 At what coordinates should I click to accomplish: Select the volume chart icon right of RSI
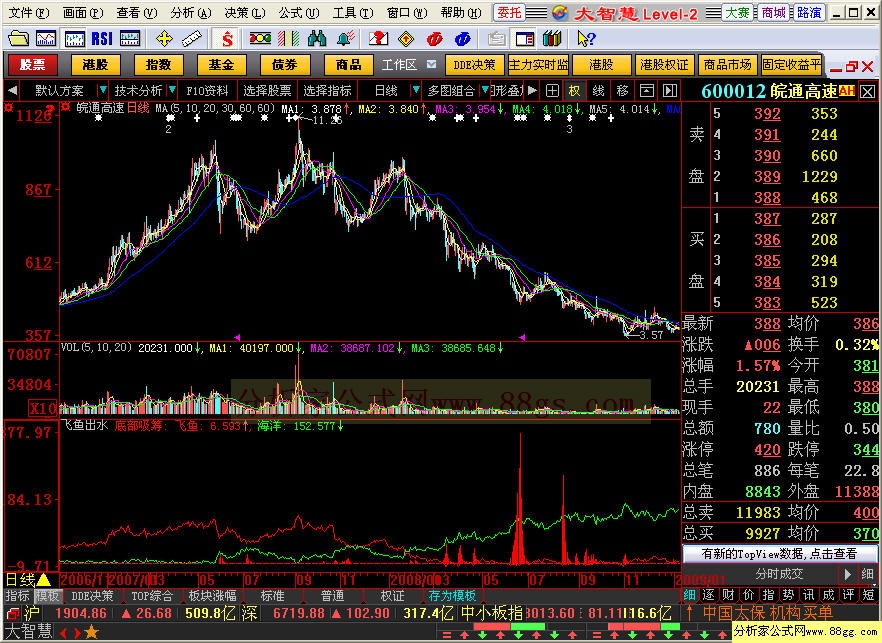pos(130,39)
